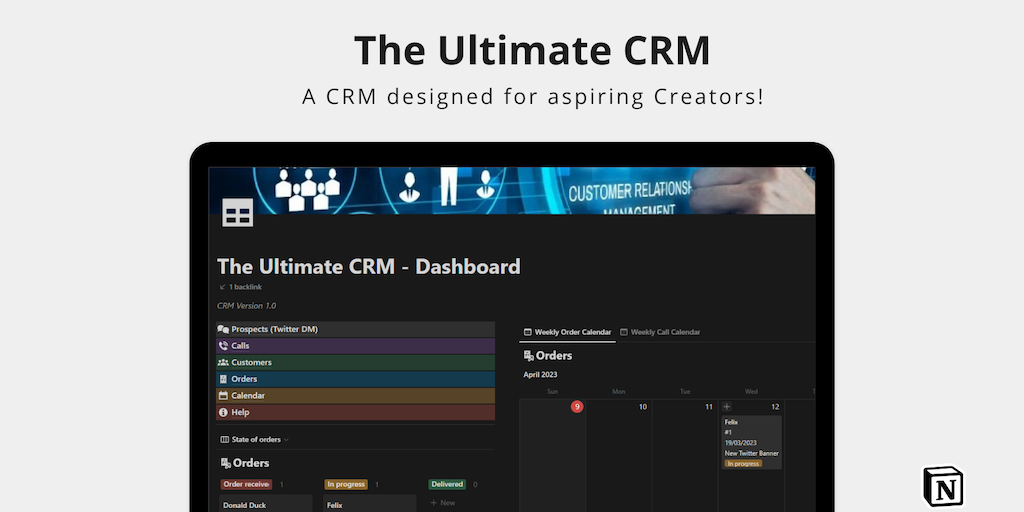
Task: Select the highlighted day 9 in calendar
Action: click(x=577, y=407)
